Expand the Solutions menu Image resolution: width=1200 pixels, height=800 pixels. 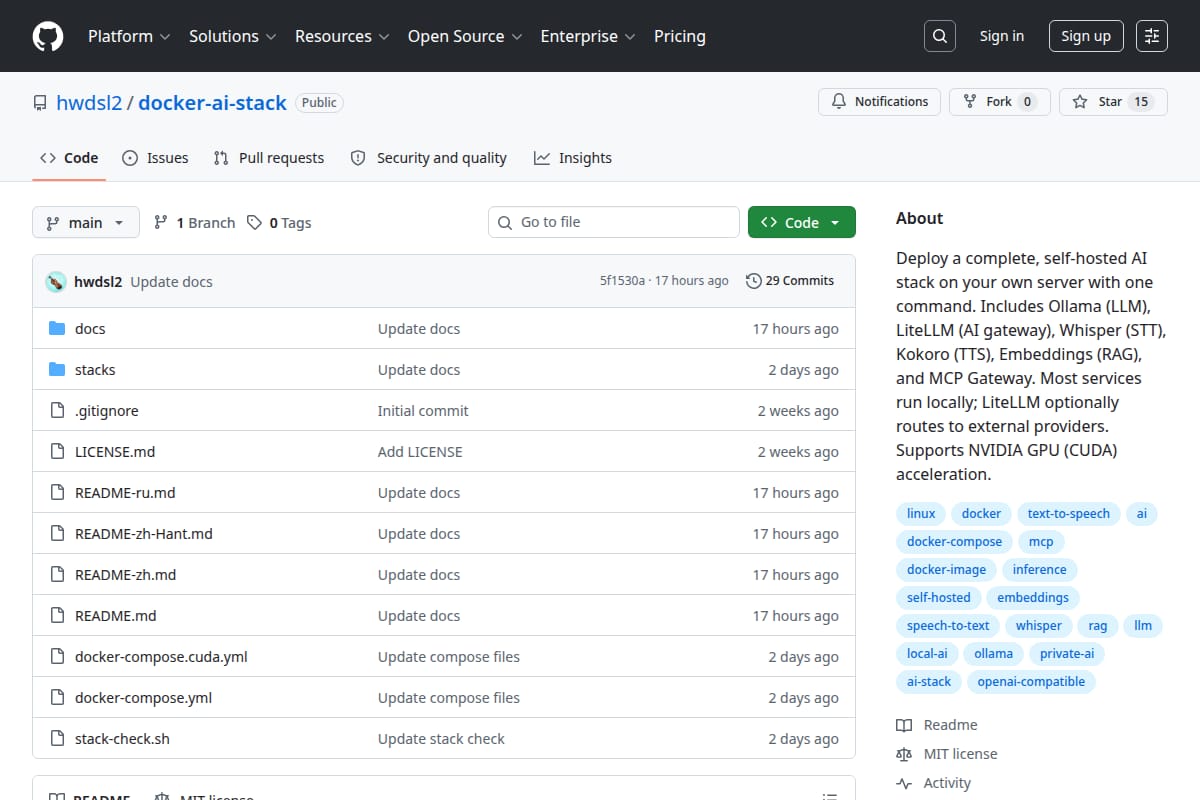(233, 36)
